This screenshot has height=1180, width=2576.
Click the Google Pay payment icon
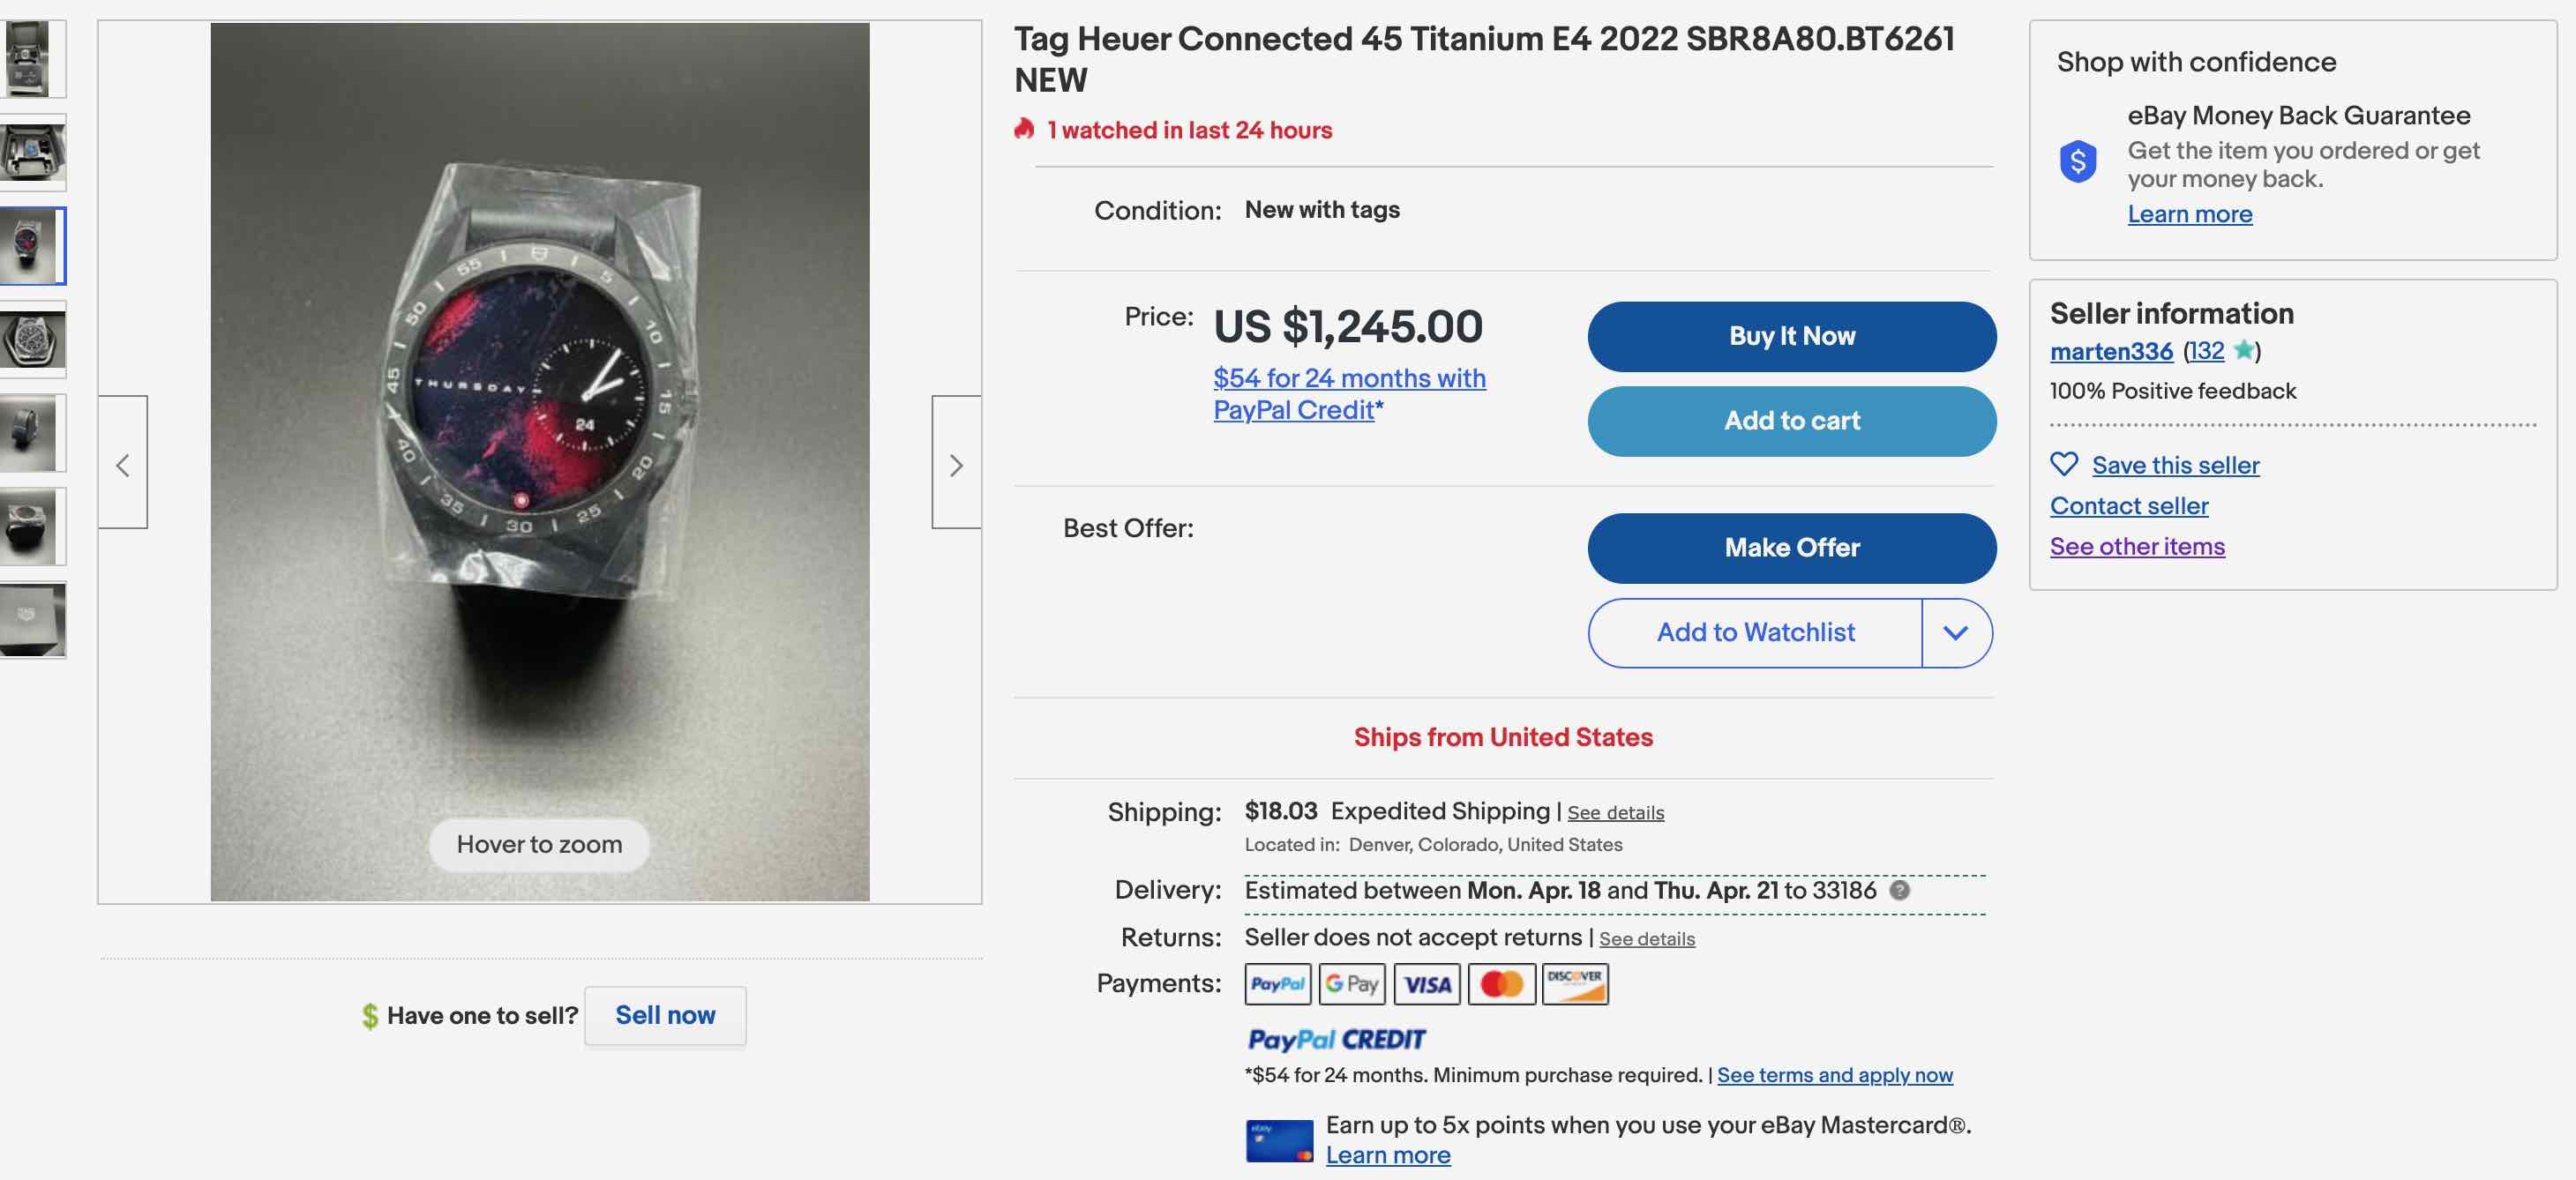point(1352,984)
